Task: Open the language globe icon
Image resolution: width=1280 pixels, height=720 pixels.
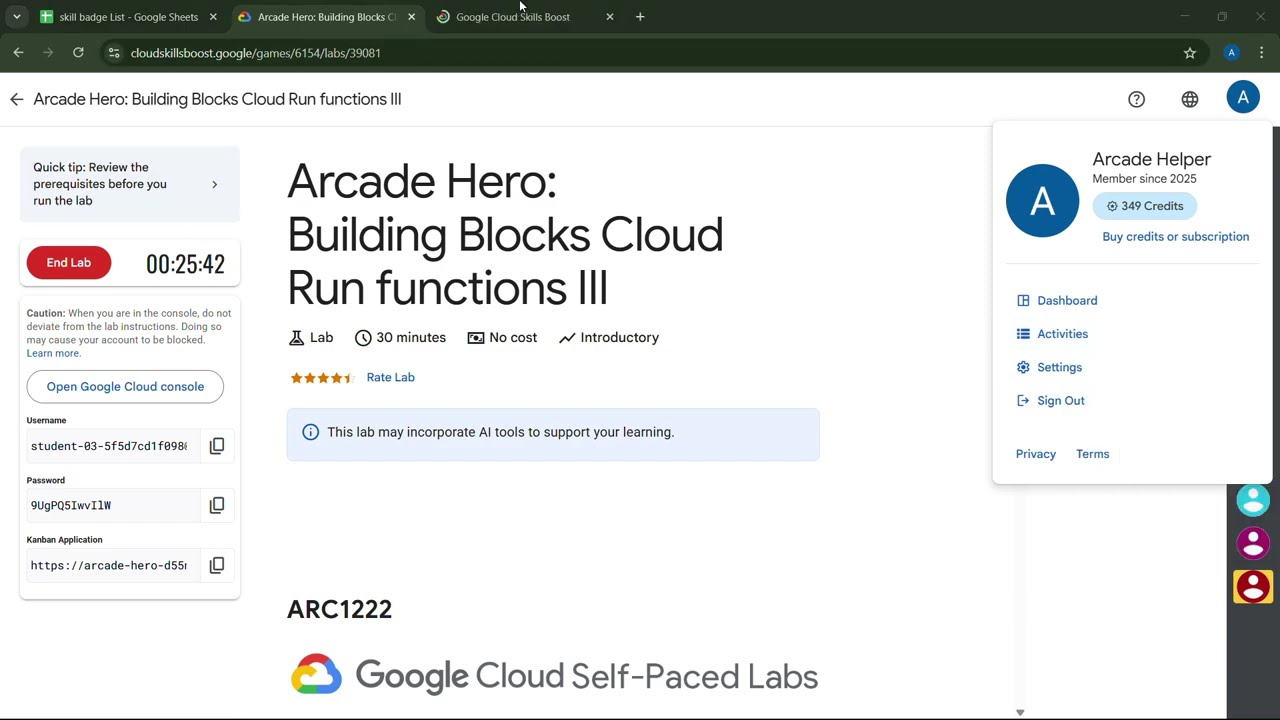Action: click(x=1189, y=99)
